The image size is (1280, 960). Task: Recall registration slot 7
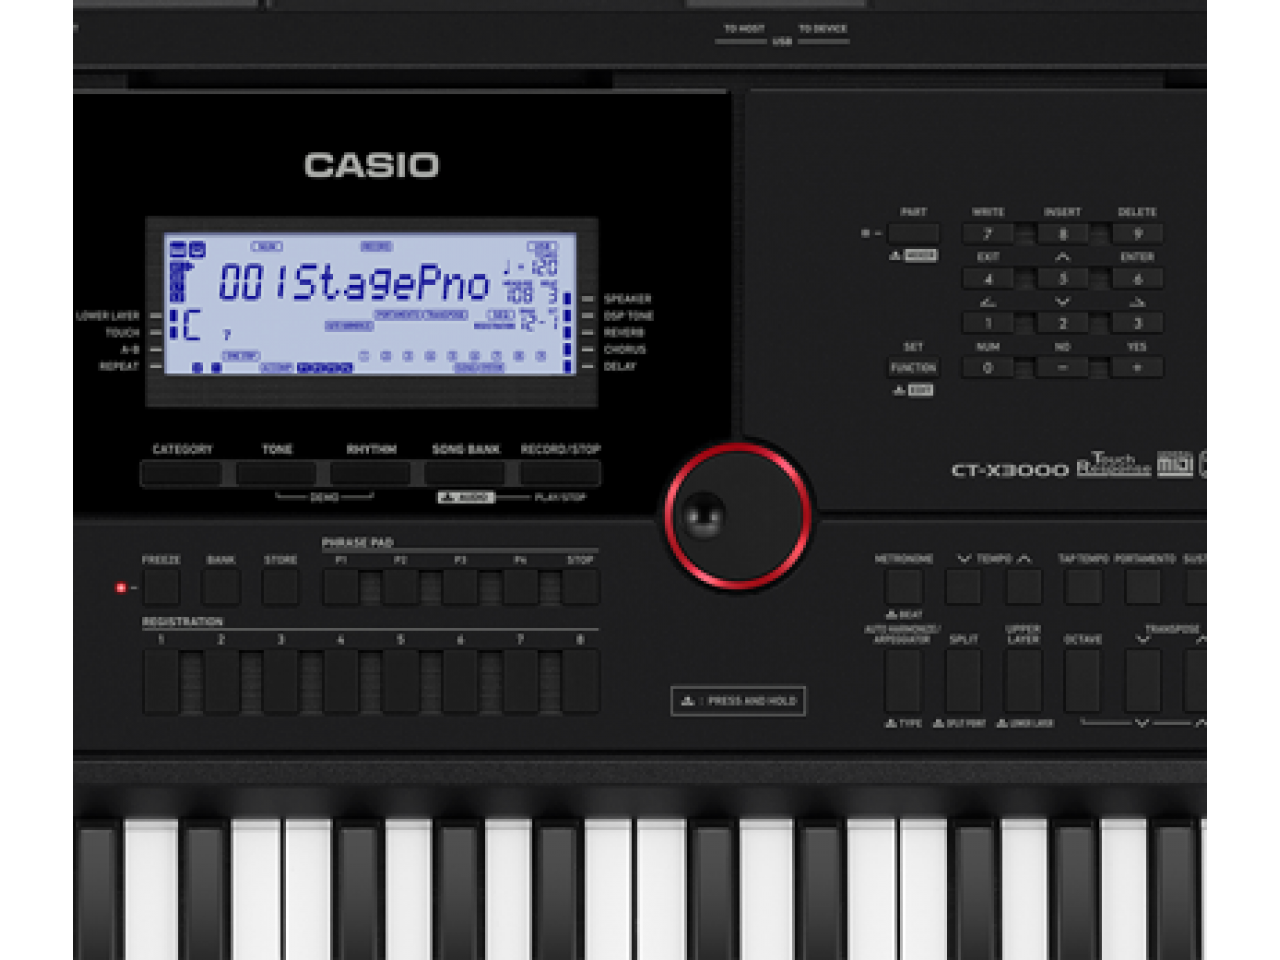520,682
